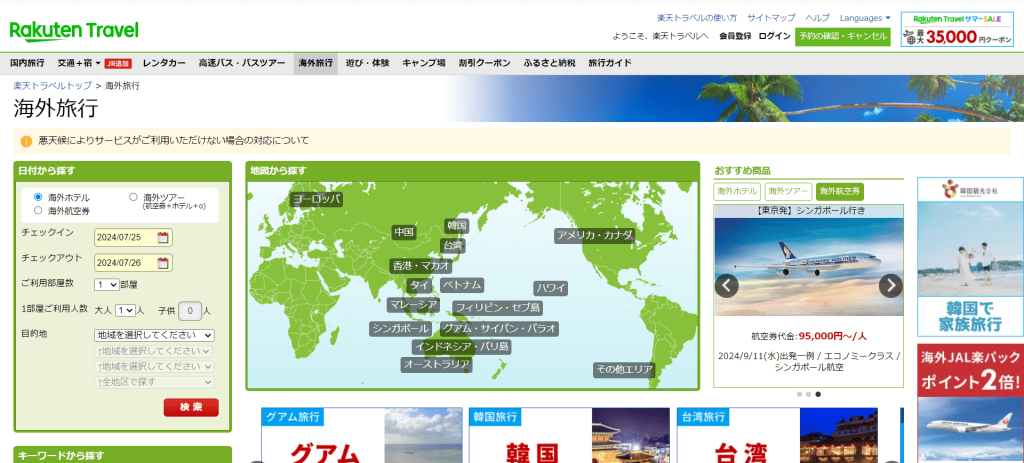Click the 子供 children count field
The height and width of the screenshot is (463, 1024).
click(189, 311)
